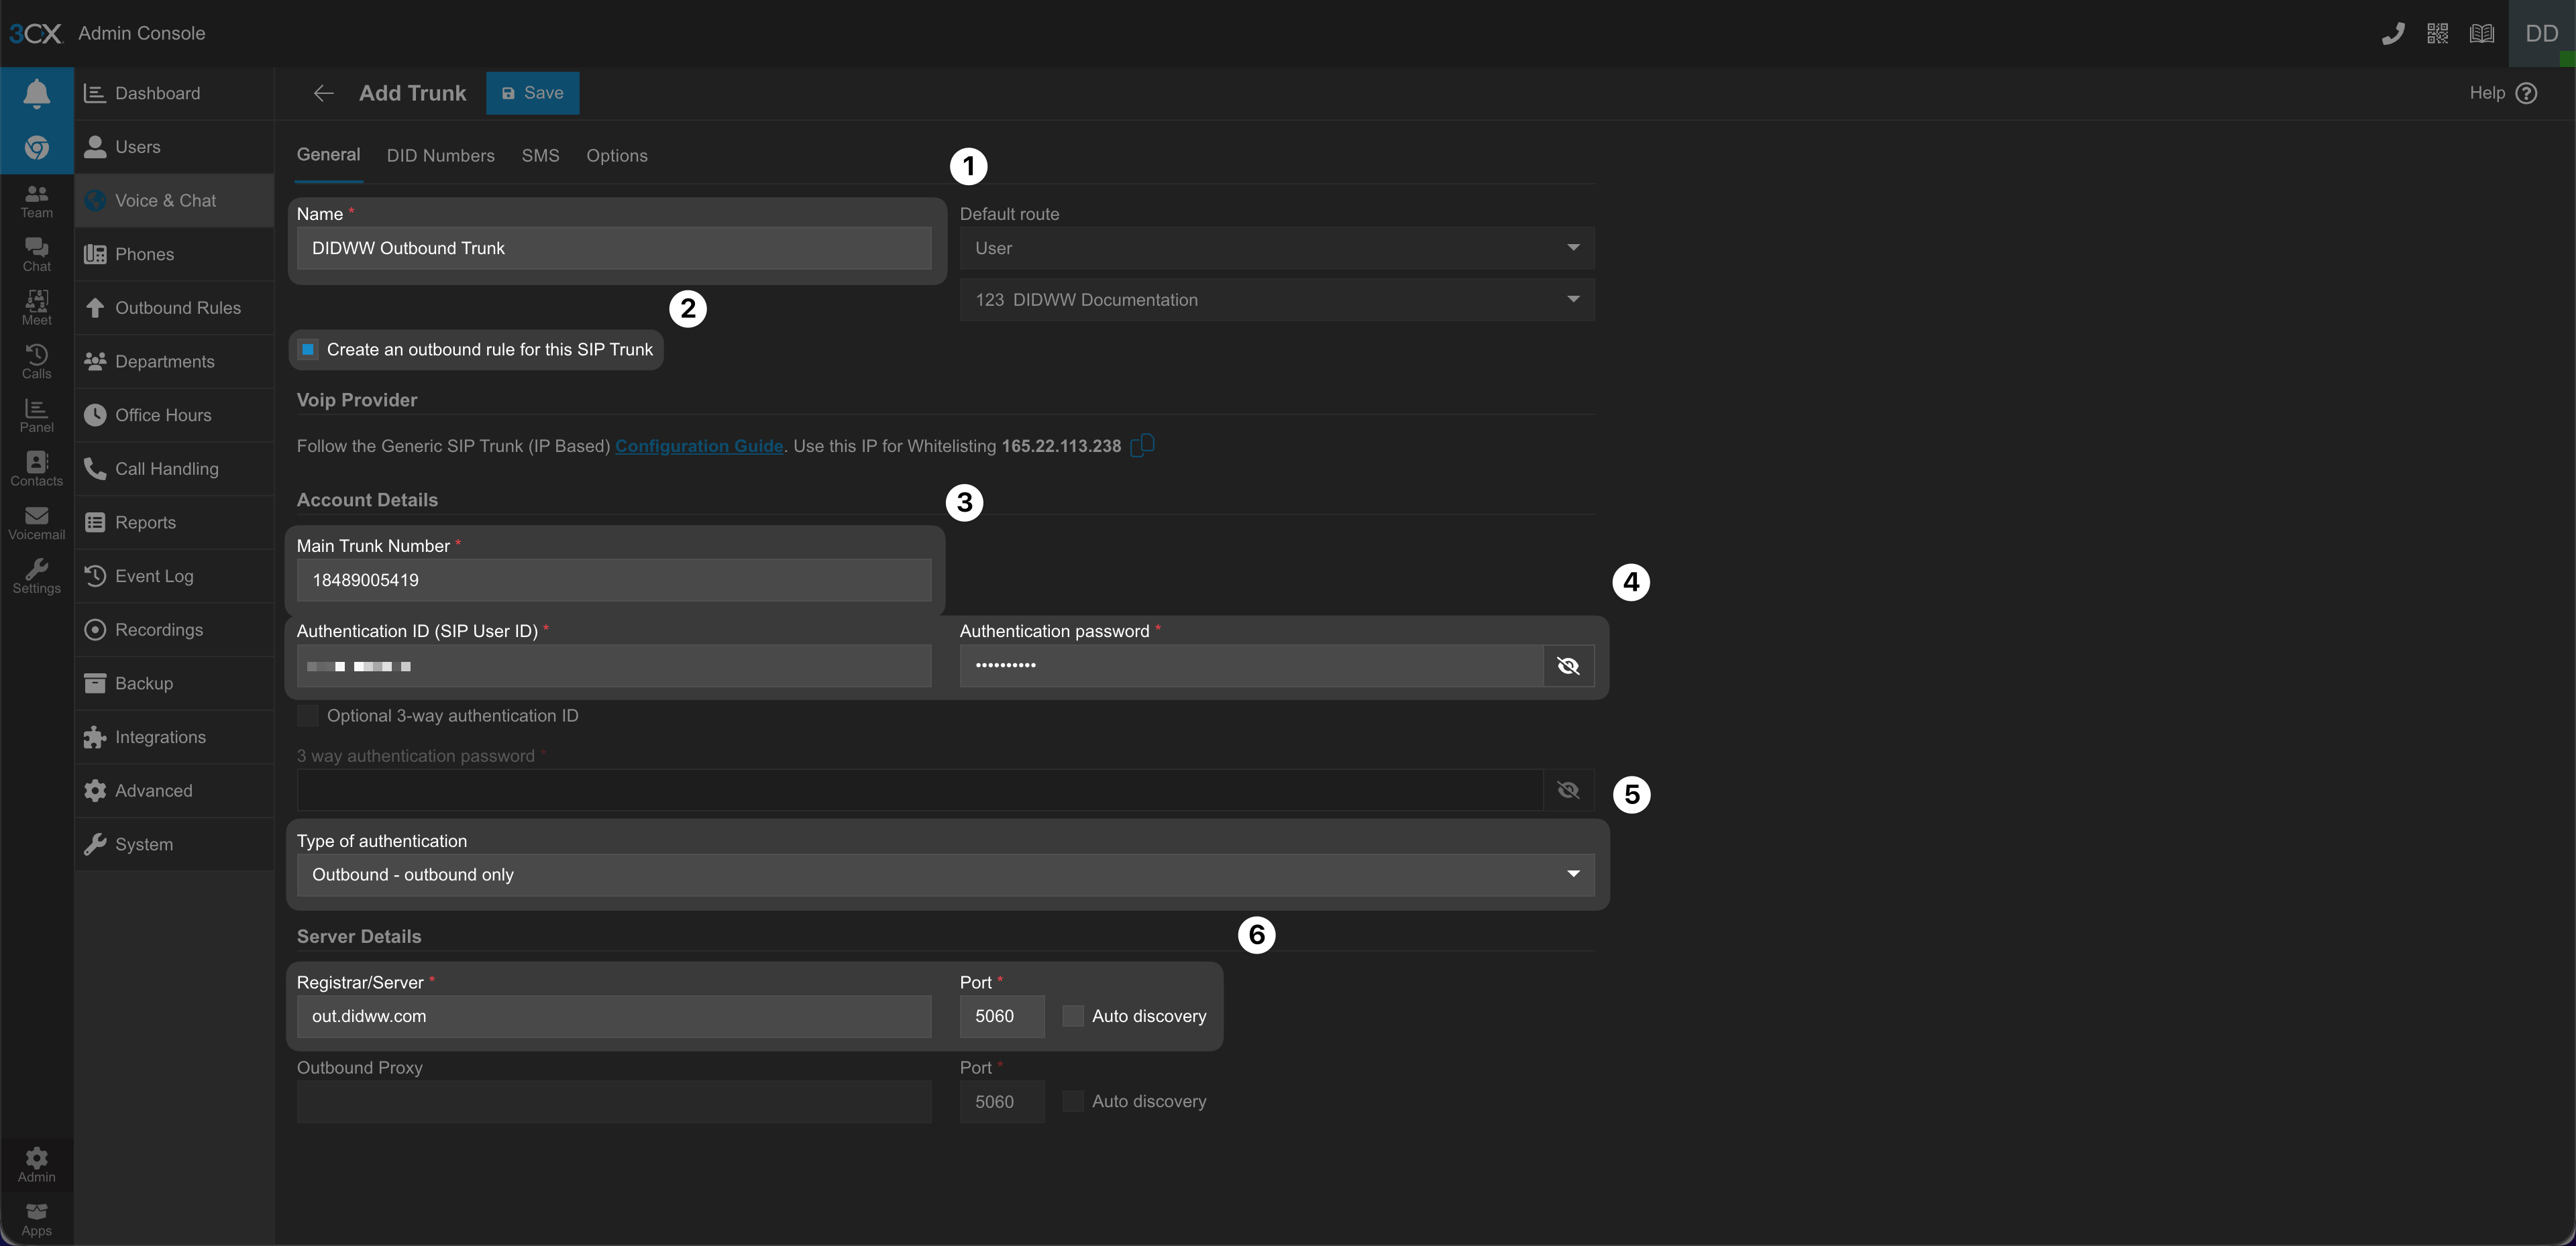Image resolution: width=2576 pixels, height=1246 pixels.
Task: Copy the whitelisting IP address
Action: tap(1142, 445)
